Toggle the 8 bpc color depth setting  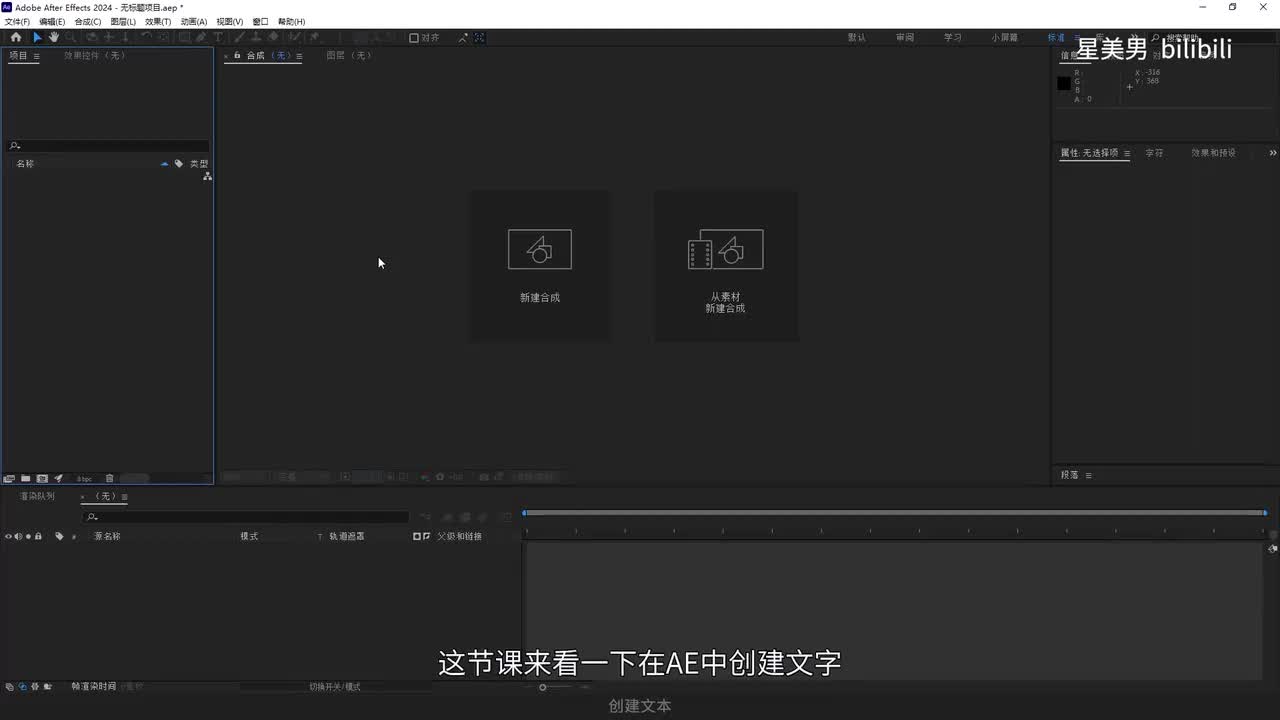pos(84,479)
